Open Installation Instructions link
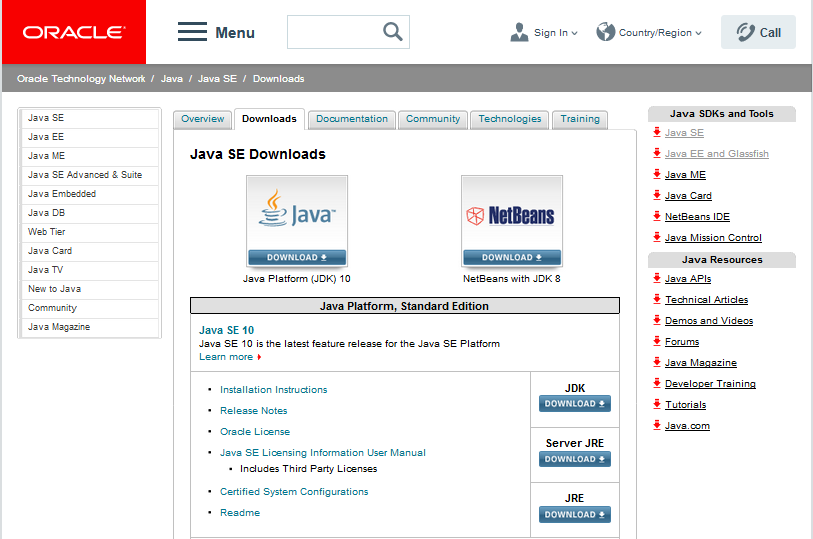813x539 pixels. pyautogui.click(x=273, y=390)
